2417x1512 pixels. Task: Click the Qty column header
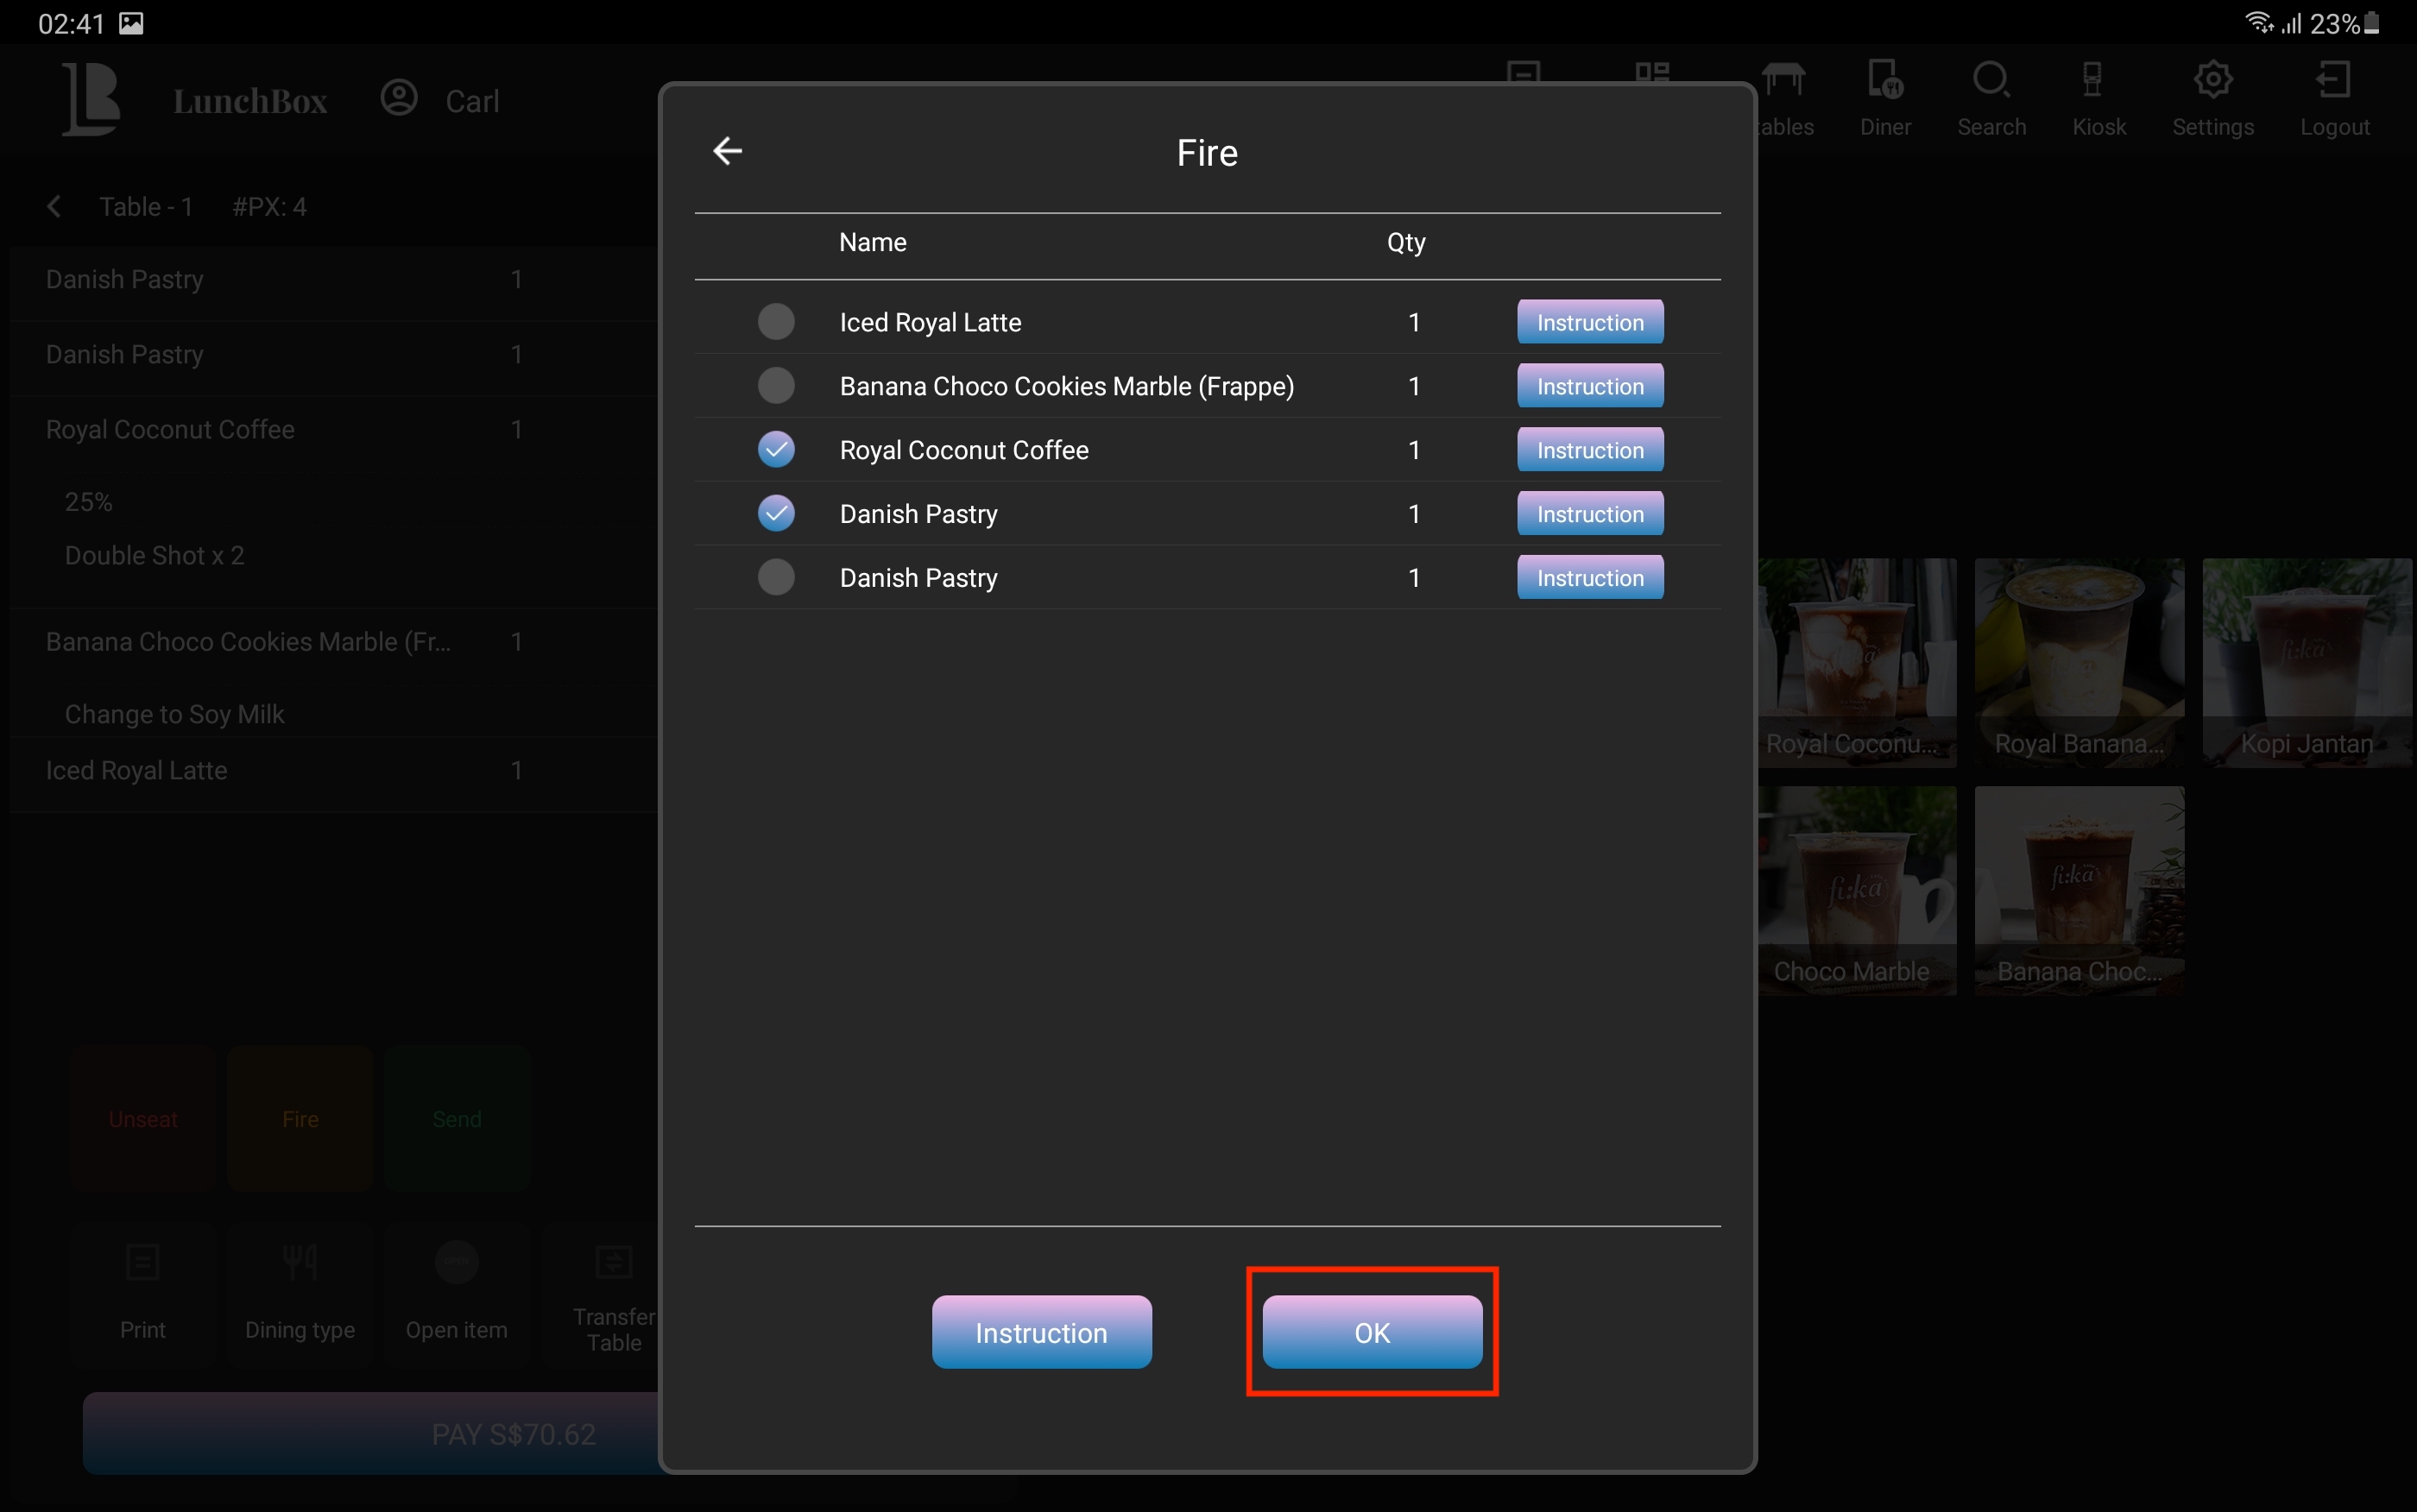tap(1405, 243)
